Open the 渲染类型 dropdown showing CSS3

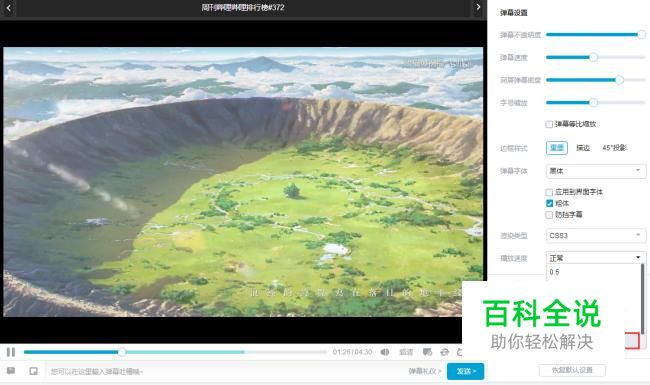[x=596, y=235]
